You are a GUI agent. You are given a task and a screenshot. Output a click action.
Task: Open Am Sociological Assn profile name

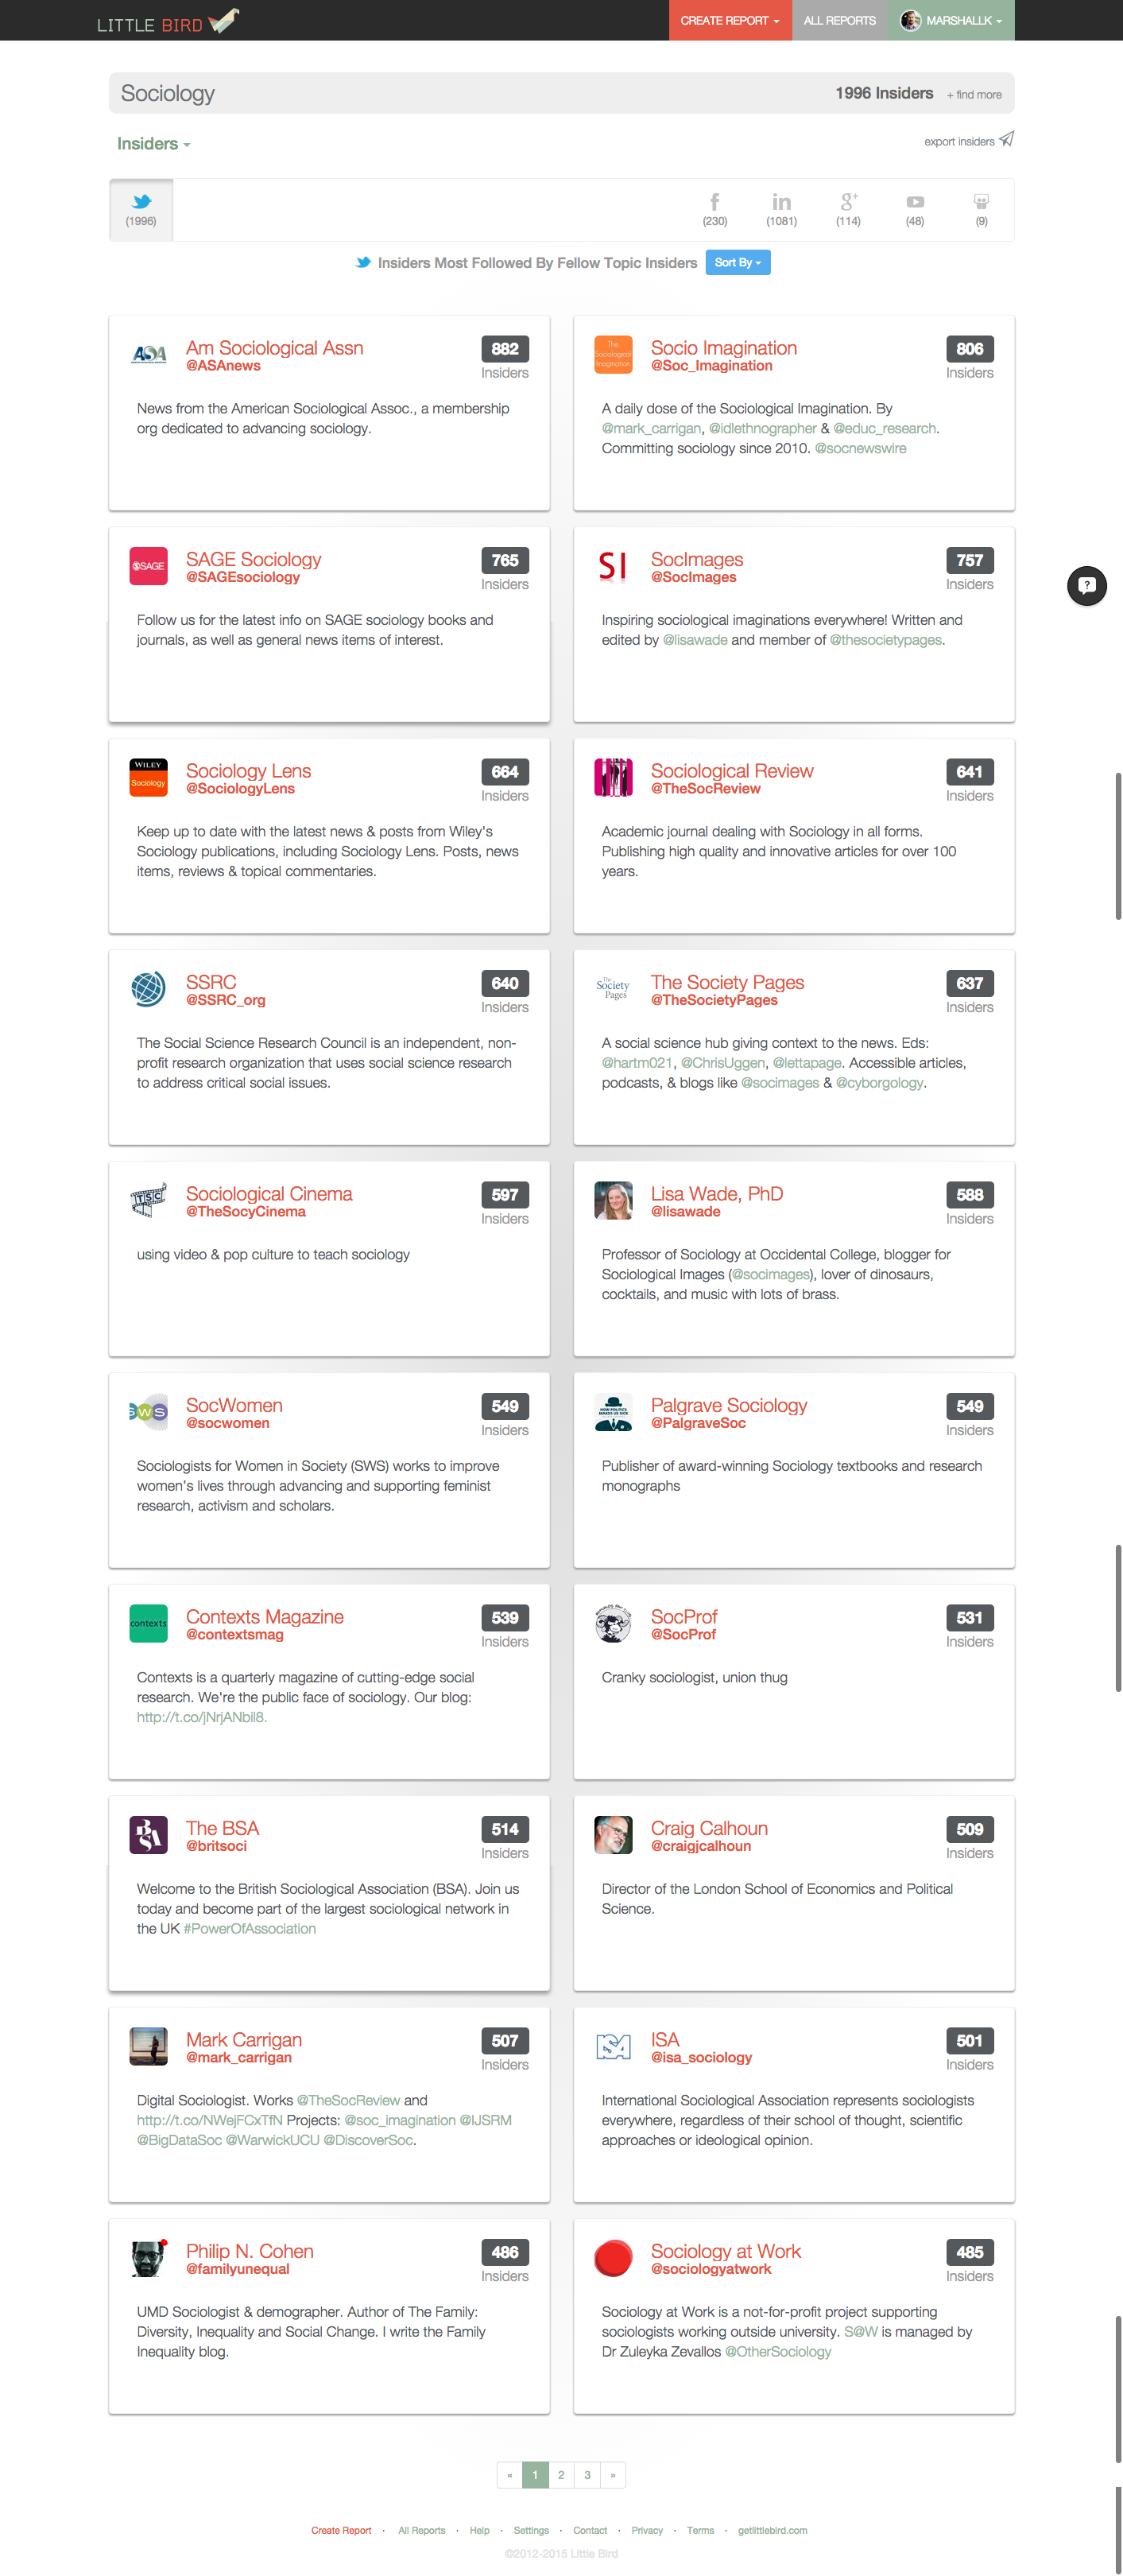(x=275, y=348)
